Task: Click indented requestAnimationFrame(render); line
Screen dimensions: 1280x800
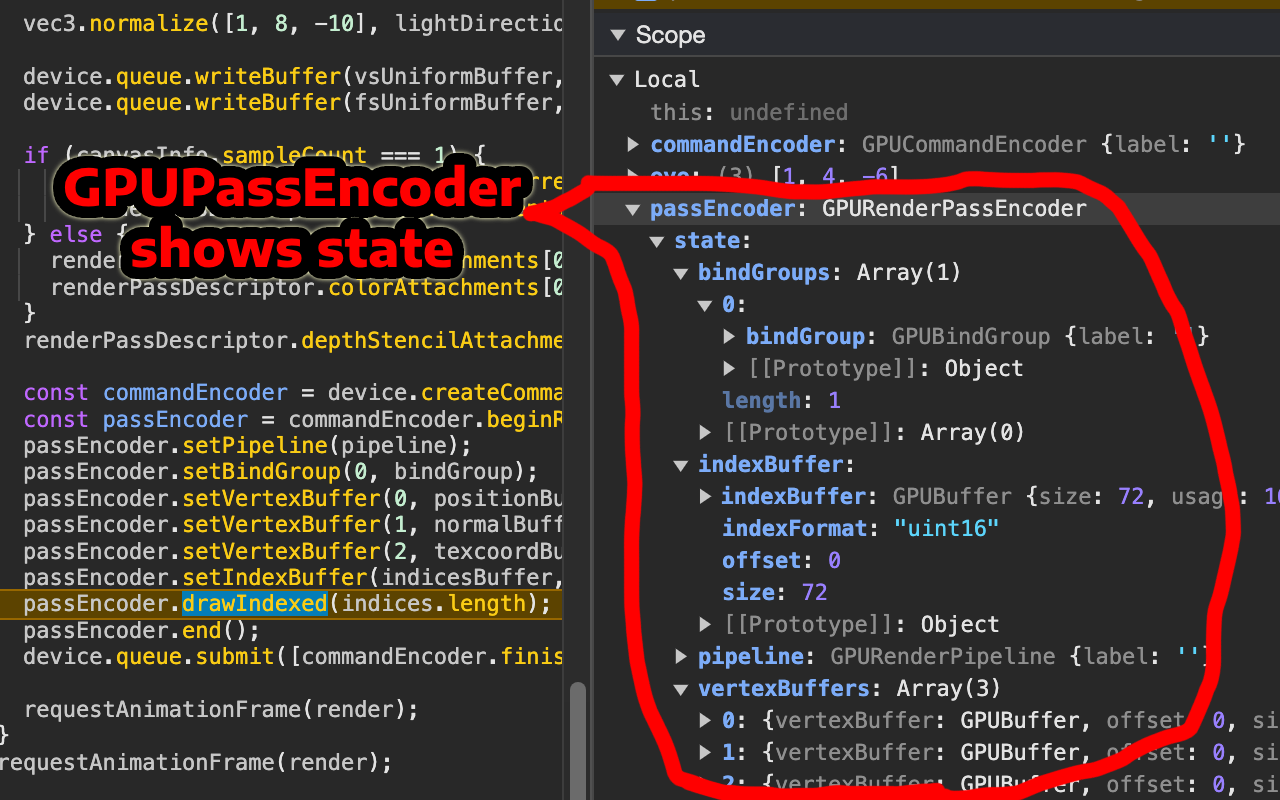Action: (x=220, y=710)
